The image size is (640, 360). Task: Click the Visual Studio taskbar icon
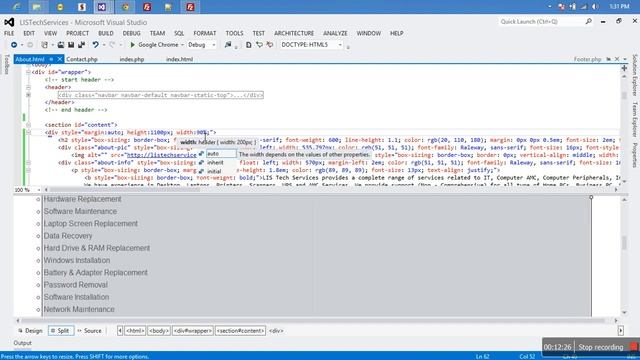[102, 7]
